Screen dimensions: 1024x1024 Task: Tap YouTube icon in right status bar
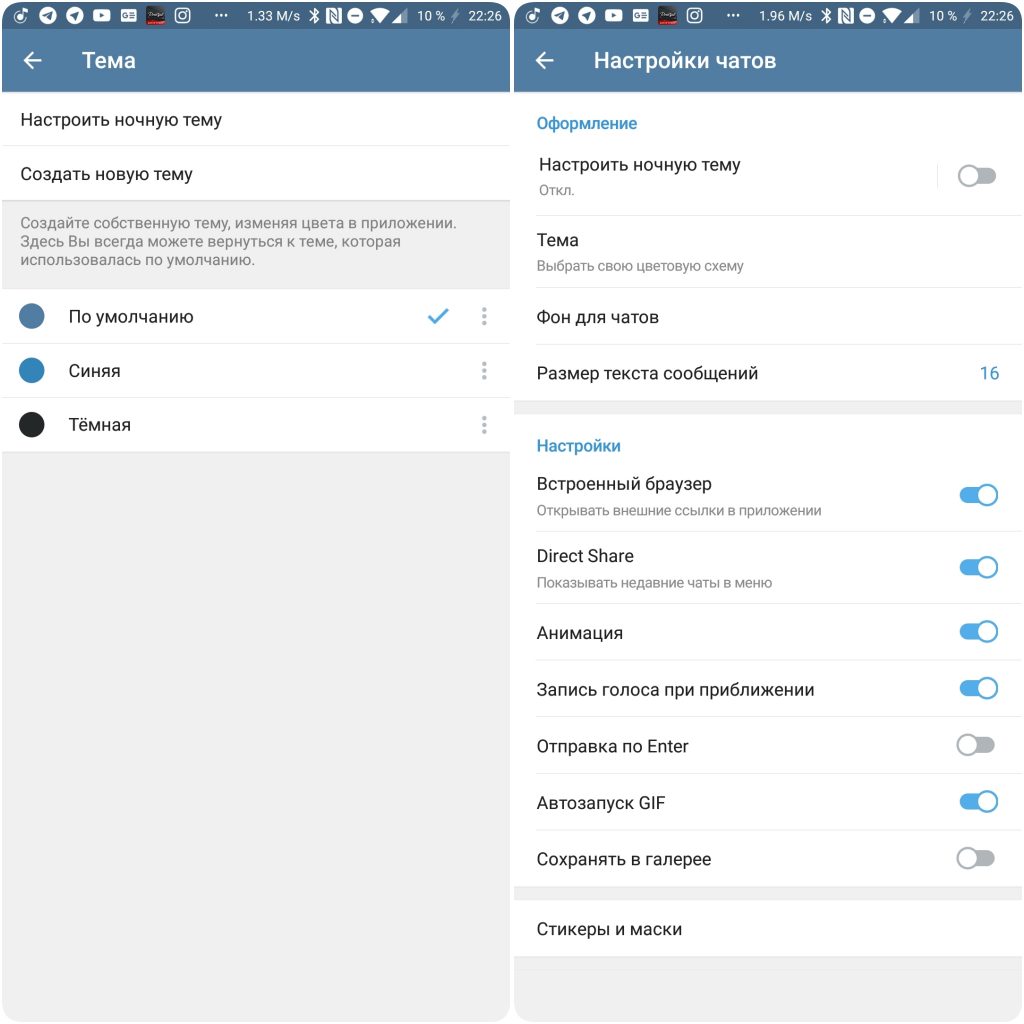coord(613,15)
